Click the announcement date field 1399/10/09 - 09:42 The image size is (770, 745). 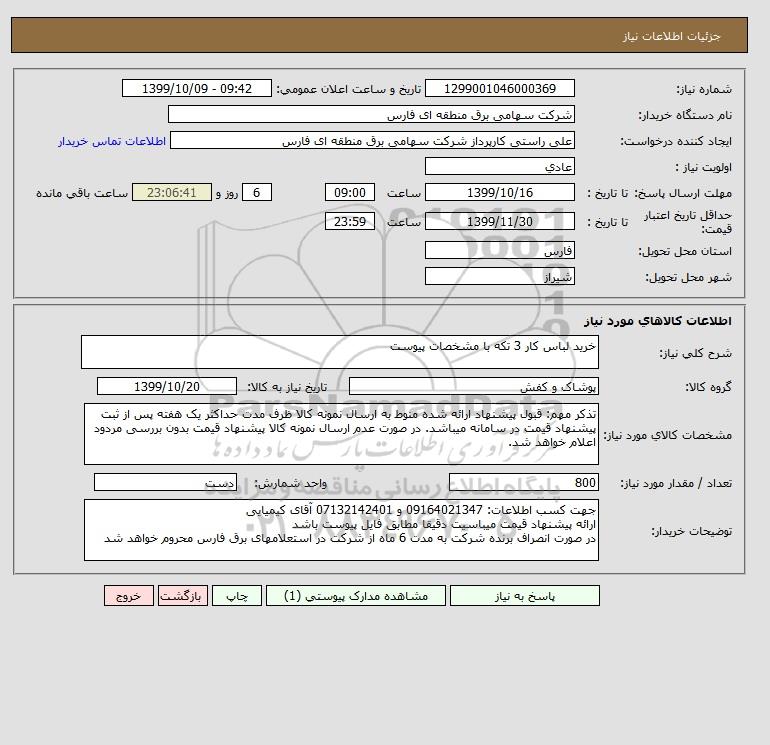tap(196, 88)
